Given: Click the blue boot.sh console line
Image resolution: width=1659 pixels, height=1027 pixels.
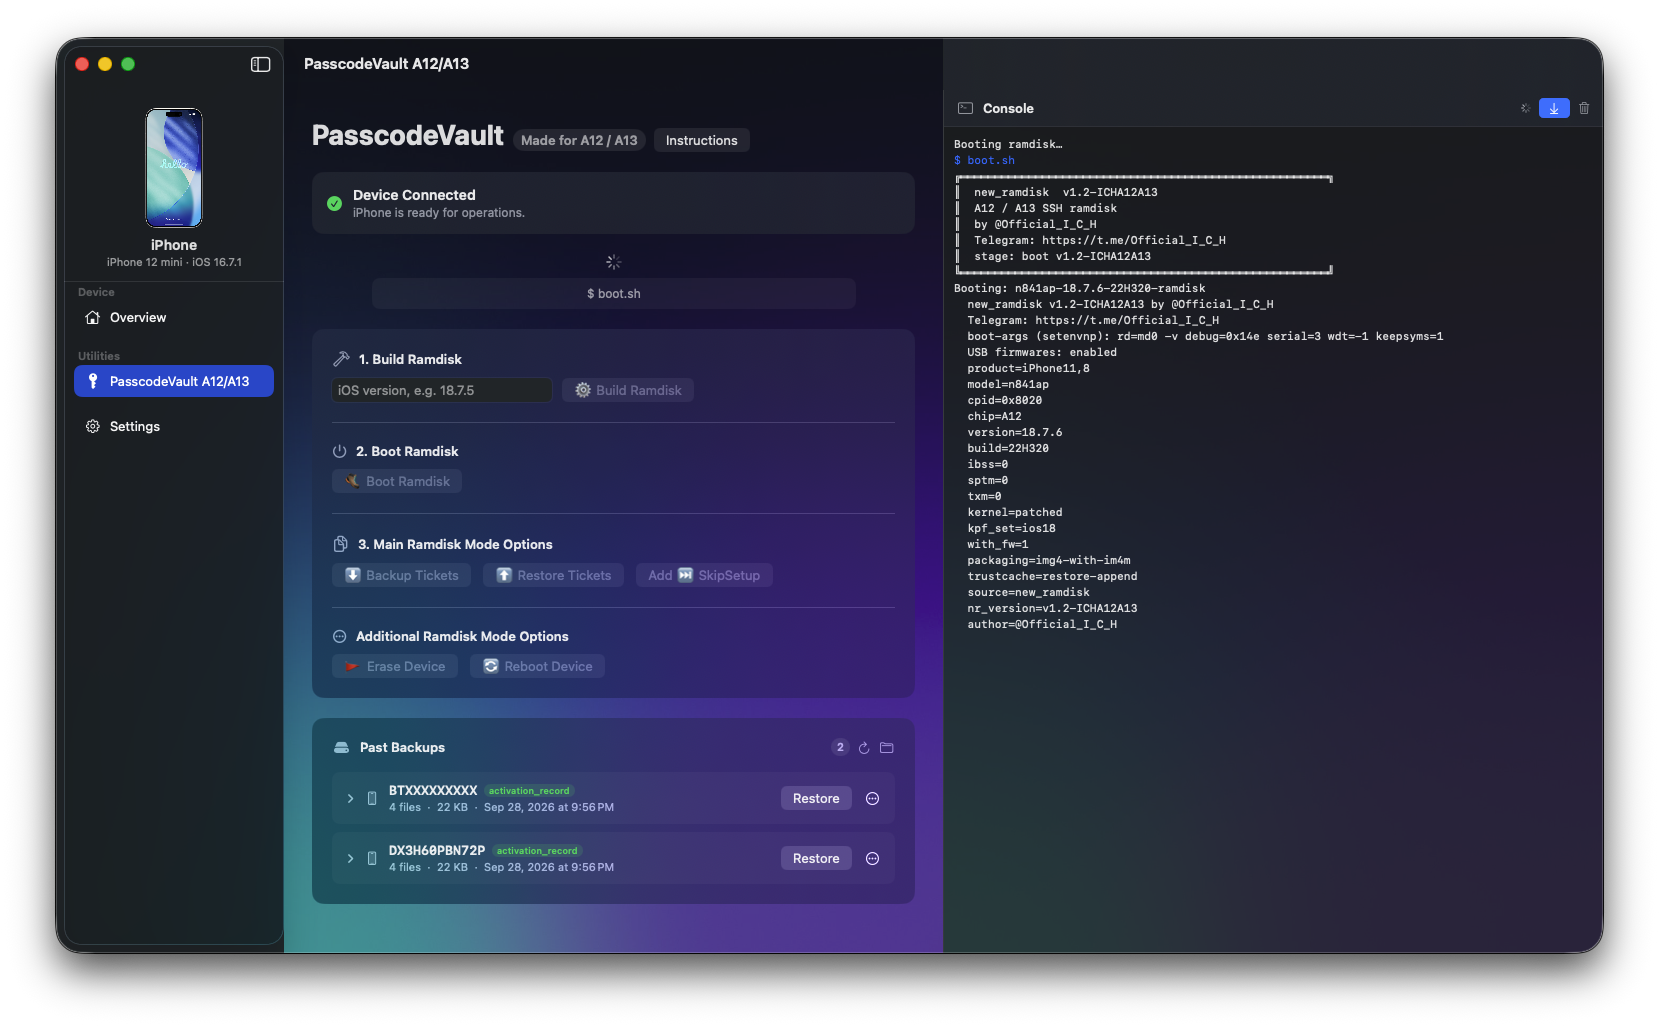Looking at the screenshot, I should (984, 160).
